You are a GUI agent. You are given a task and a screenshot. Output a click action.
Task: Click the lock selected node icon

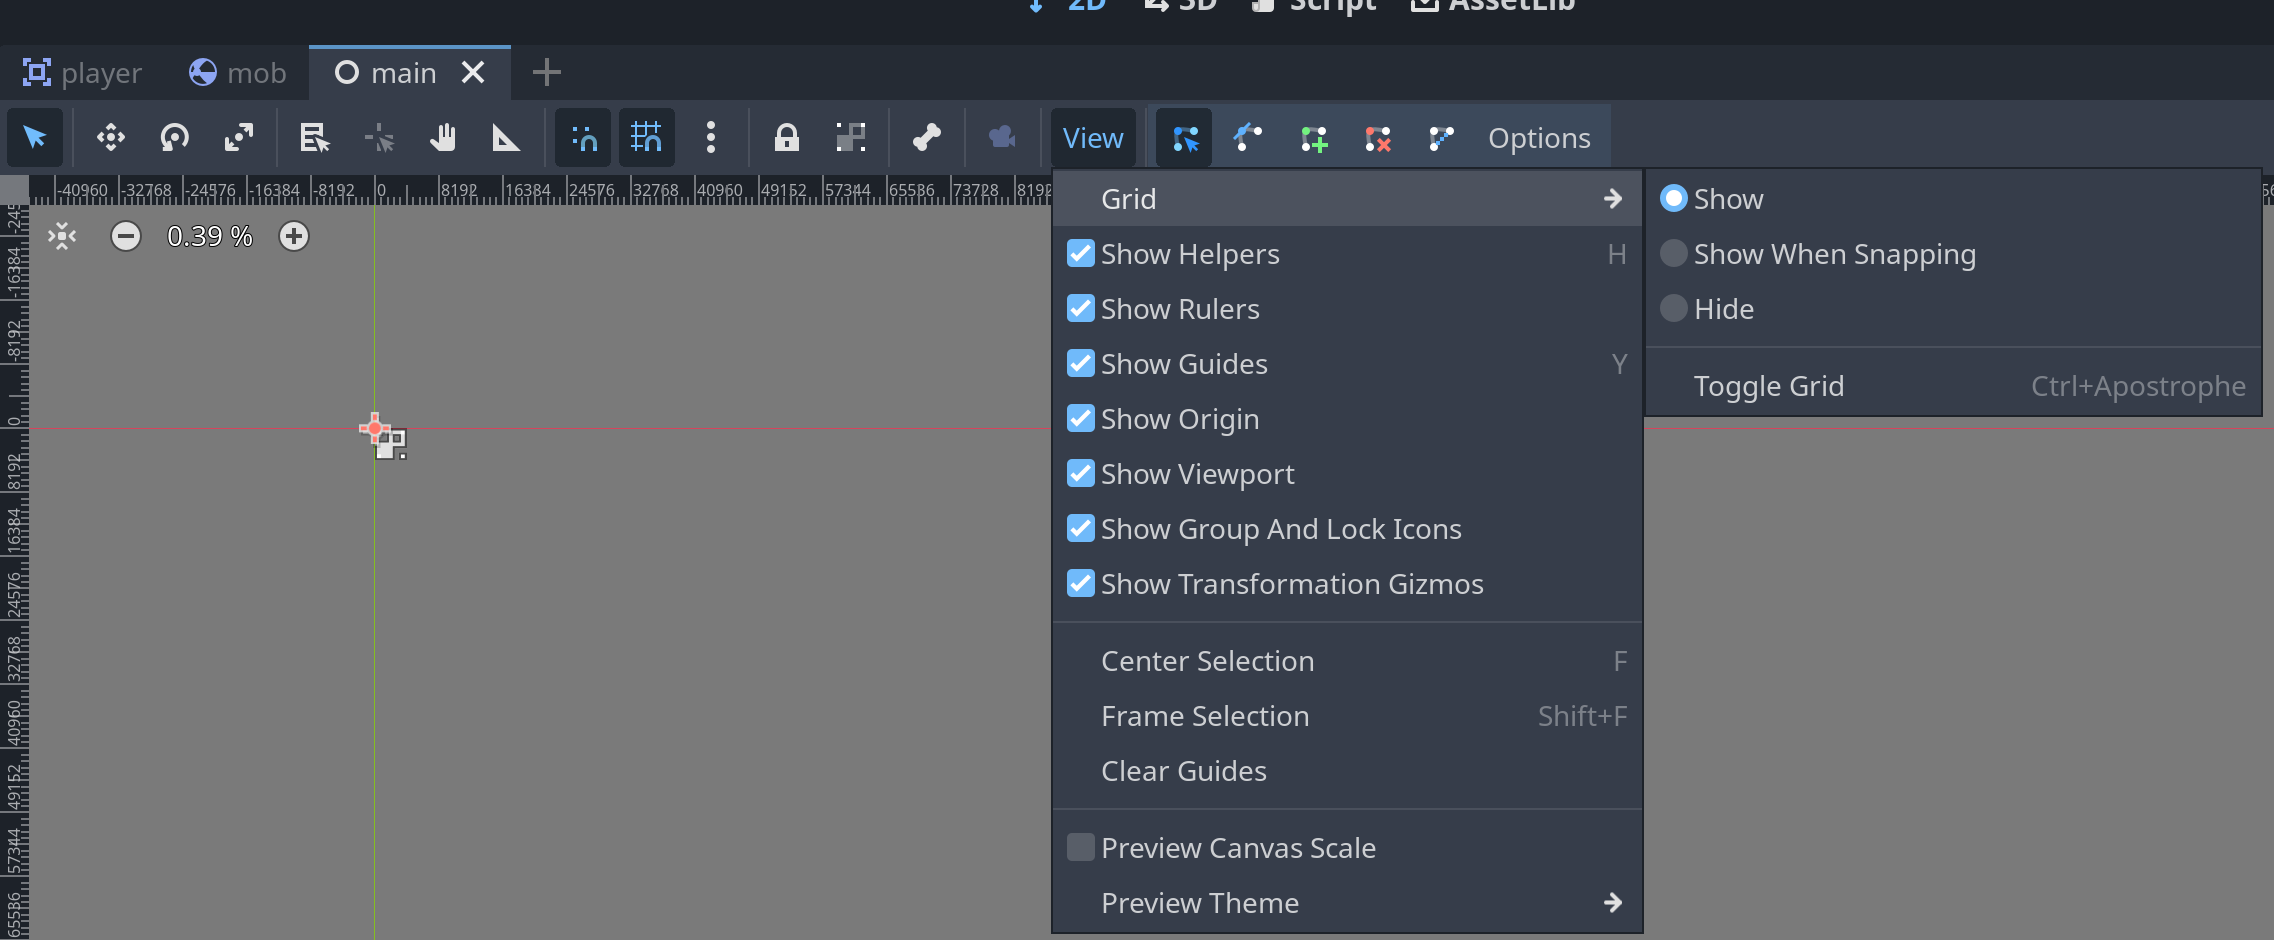coord(786,137)
